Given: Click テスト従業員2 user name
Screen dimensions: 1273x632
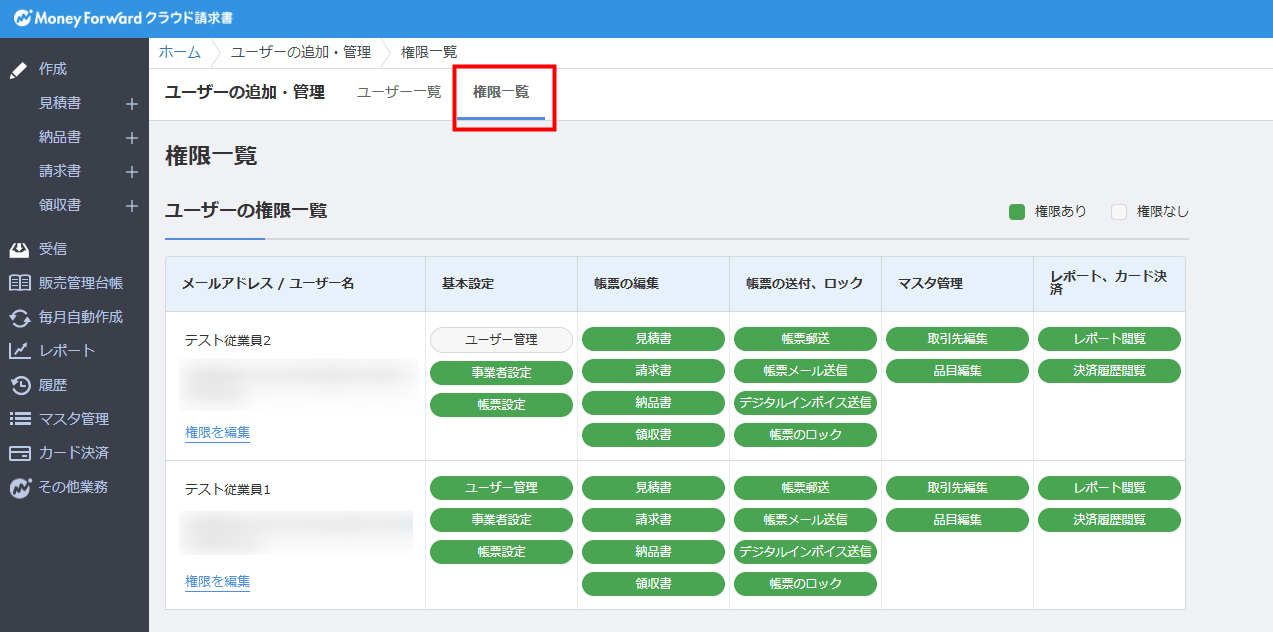Looking at the screenshot, I should (x=228, y=340).
